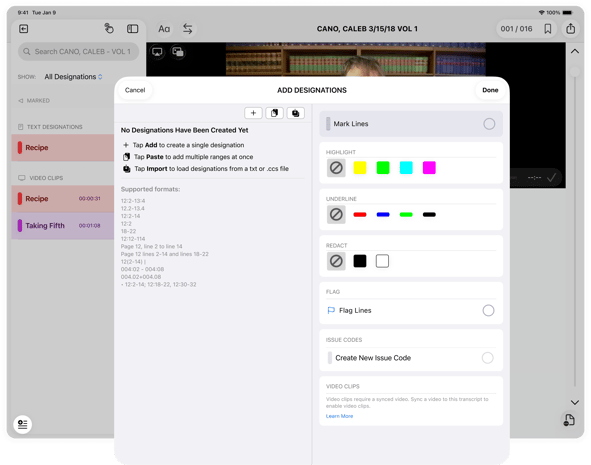
Task: Choose white redaction swatch
Action: 382,261
